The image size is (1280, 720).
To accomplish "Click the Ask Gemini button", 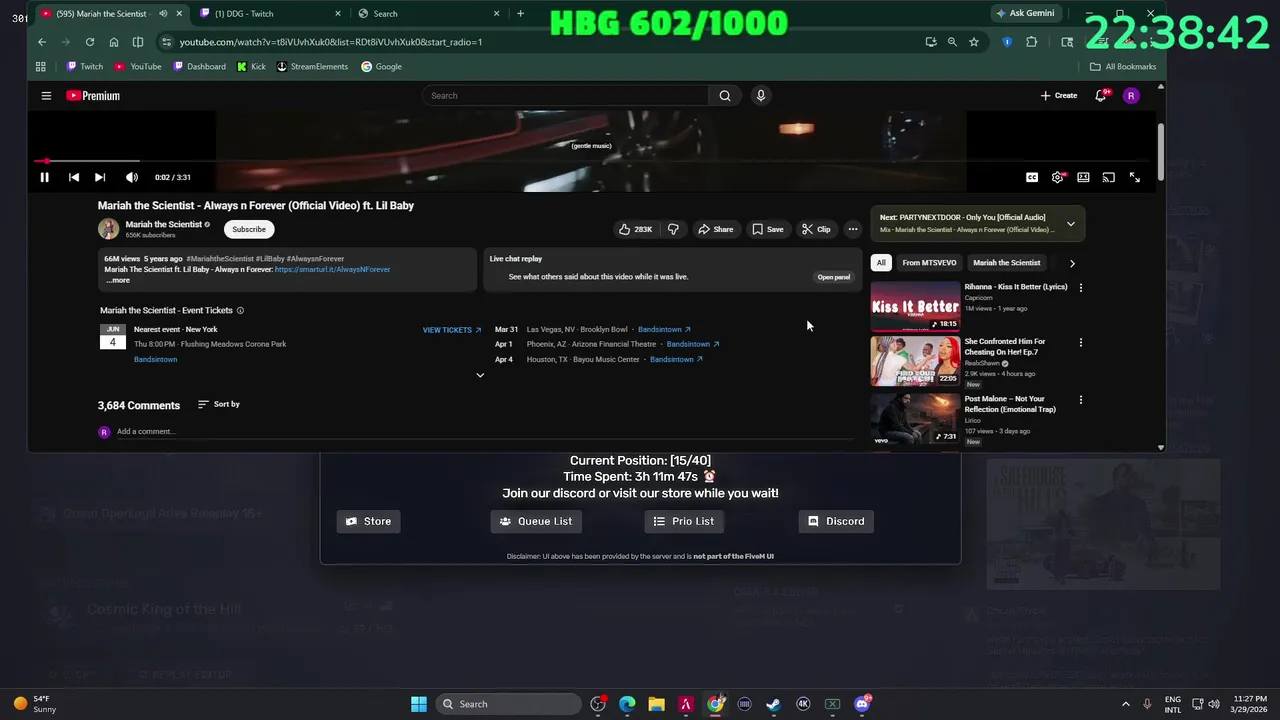I will pyautogui.click(x=1025, y=14).
